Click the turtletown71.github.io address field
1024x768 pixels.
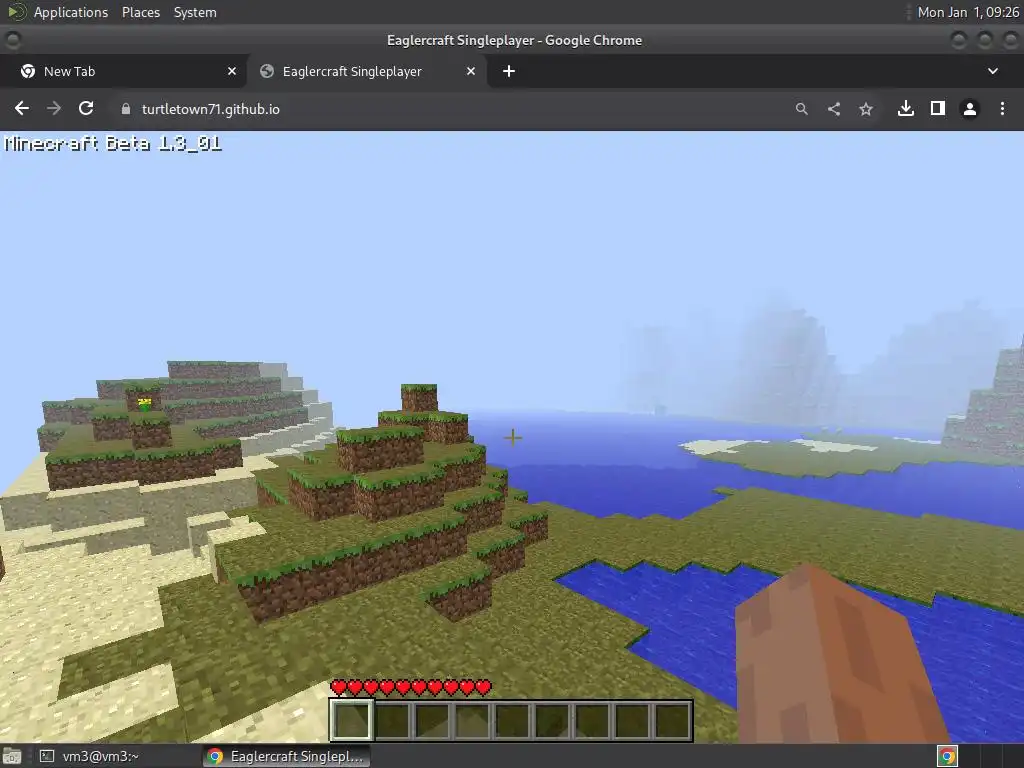(x=210, y=109)
